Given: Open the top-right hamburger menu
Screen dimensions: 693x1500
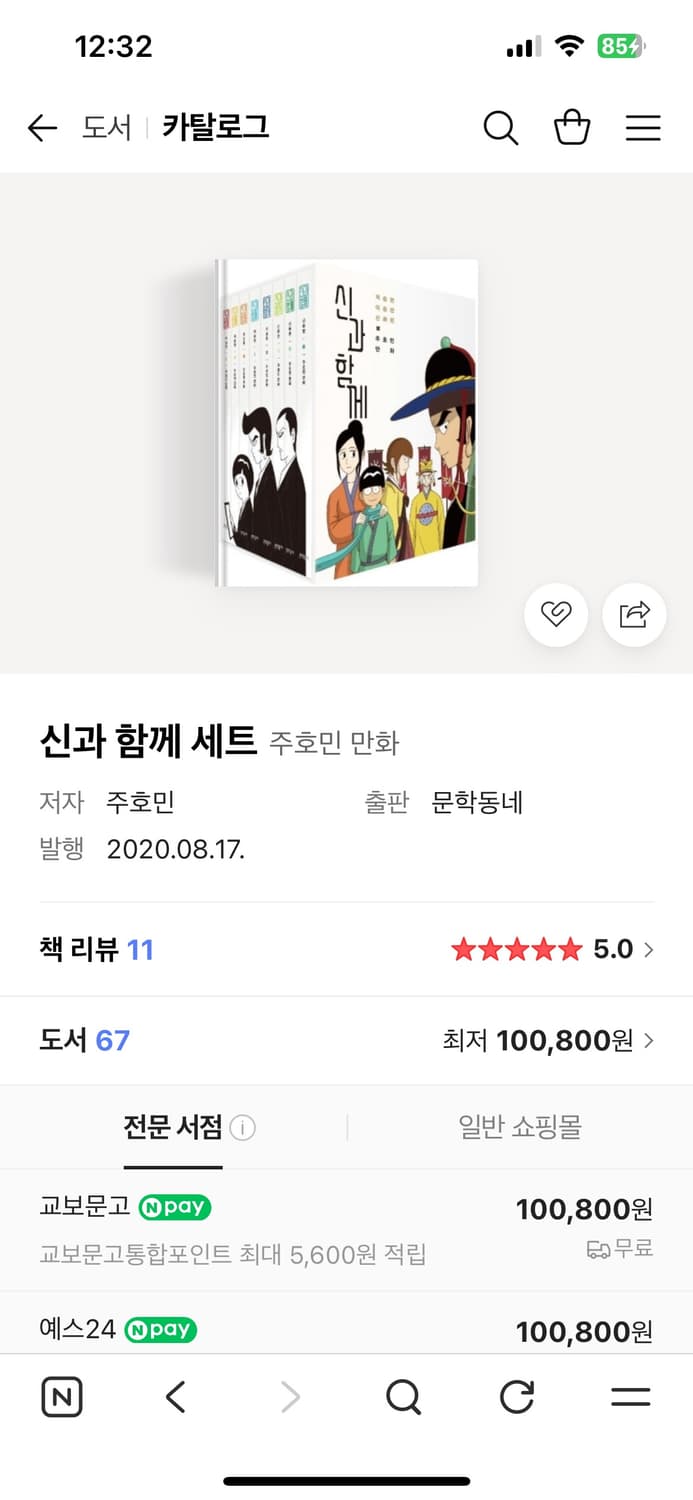Looking at the screenshot, I should (x=643, y=128).
